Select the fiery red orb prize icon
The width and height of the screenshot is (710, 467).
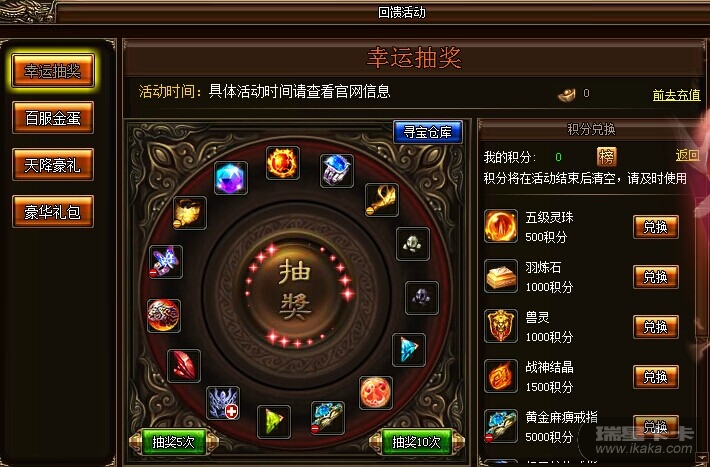pyautogui.click(x=283, y=163)
